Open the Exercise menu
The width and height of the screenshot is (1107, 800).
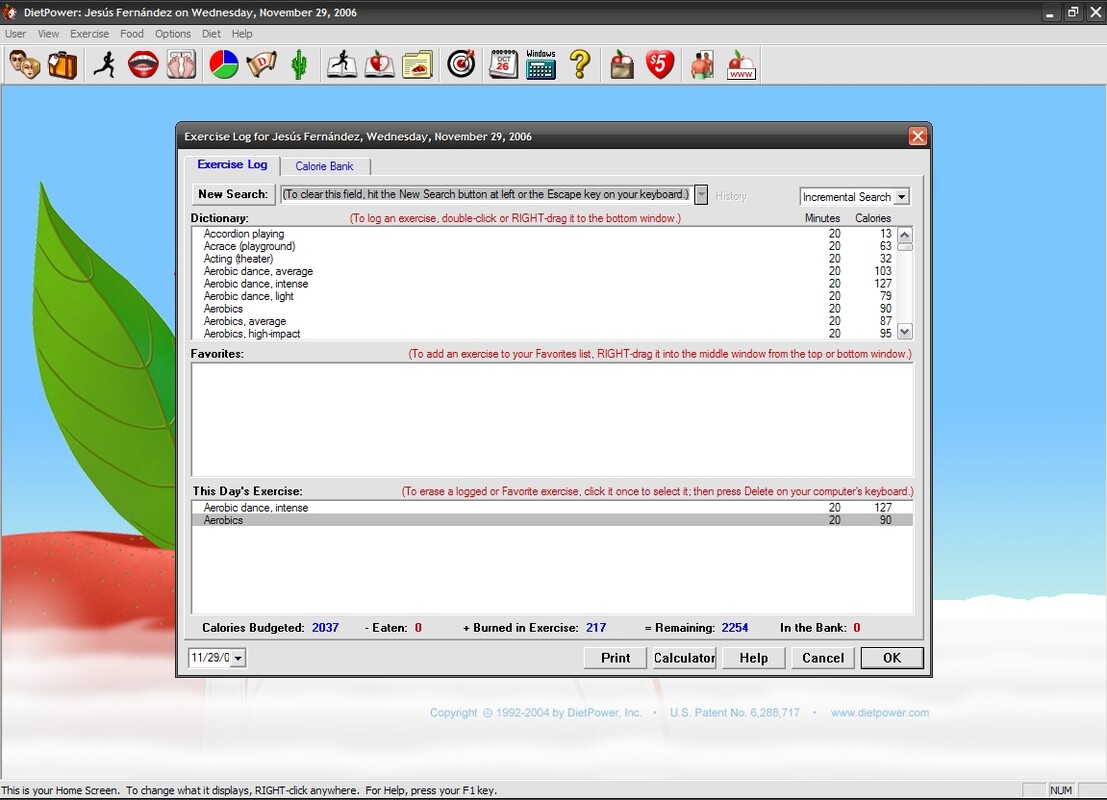(89, 34)
